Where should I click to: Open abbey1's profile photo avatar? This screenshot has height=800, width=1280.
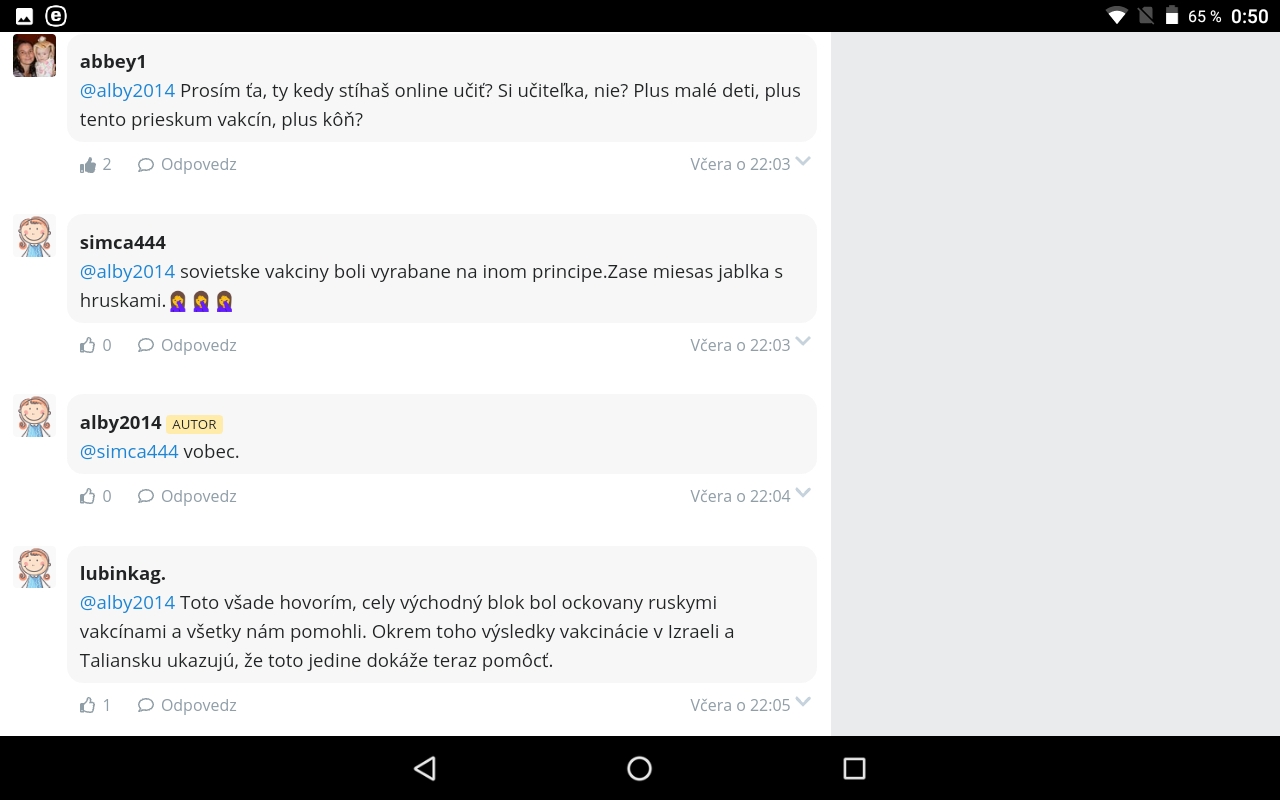click(x=34, y=56)
